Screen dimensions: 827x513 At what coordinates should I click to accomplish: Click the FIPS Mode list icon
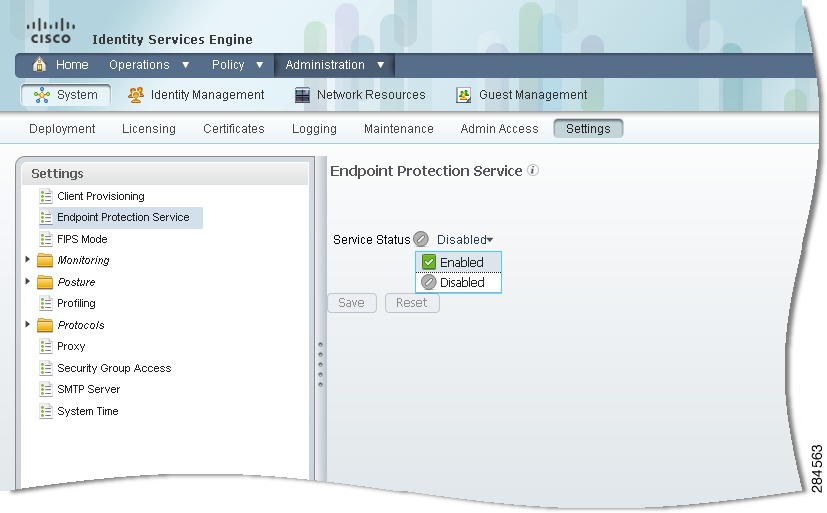[x=46, y=239]
